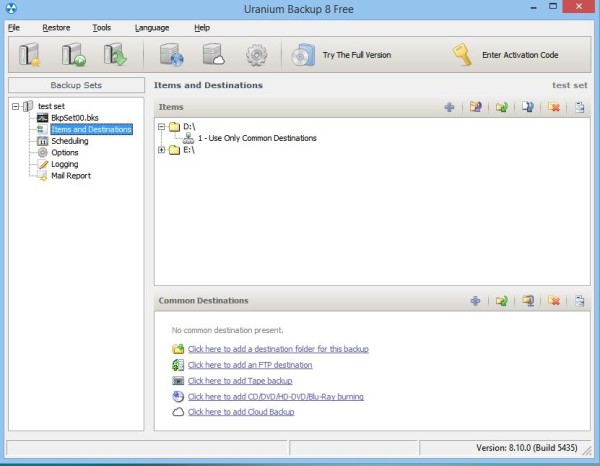
Task: Click the Uranium Backup radiation logo in title bar
Action: [x=11, y=8]
